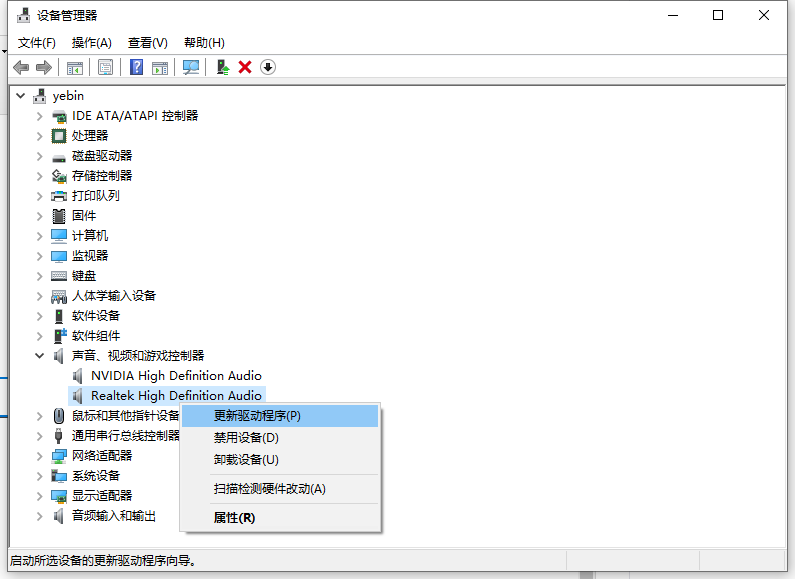This screenshot has width=795, height=579.
Task: Open the 操作(A) menu
Action: (91, 43)
